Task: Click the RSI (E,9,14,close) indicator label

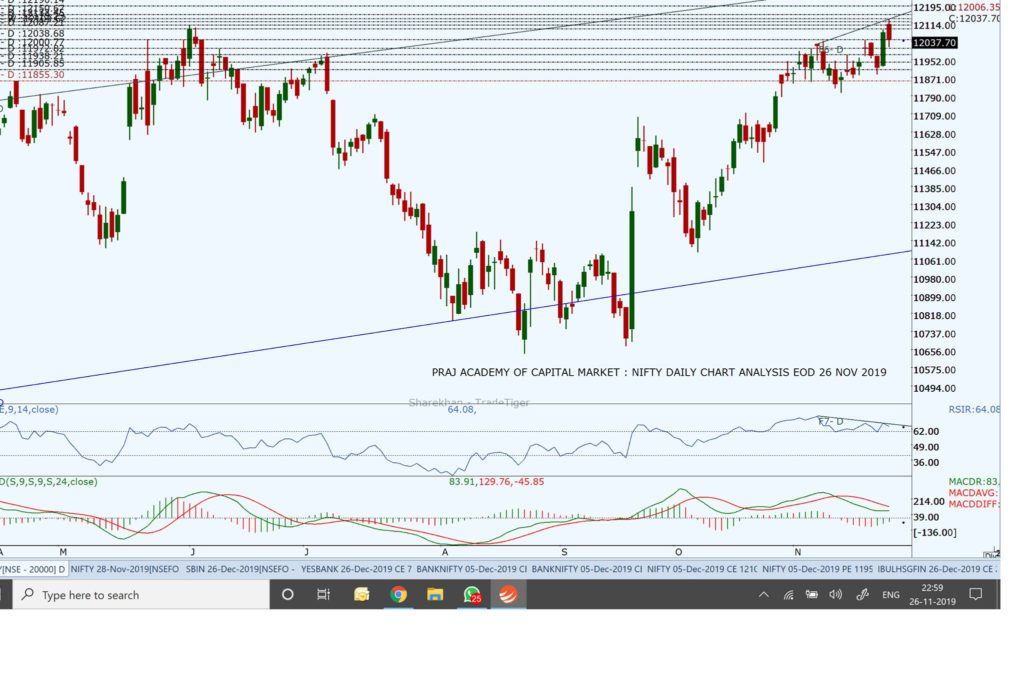Action: click(x=29, y=409)
